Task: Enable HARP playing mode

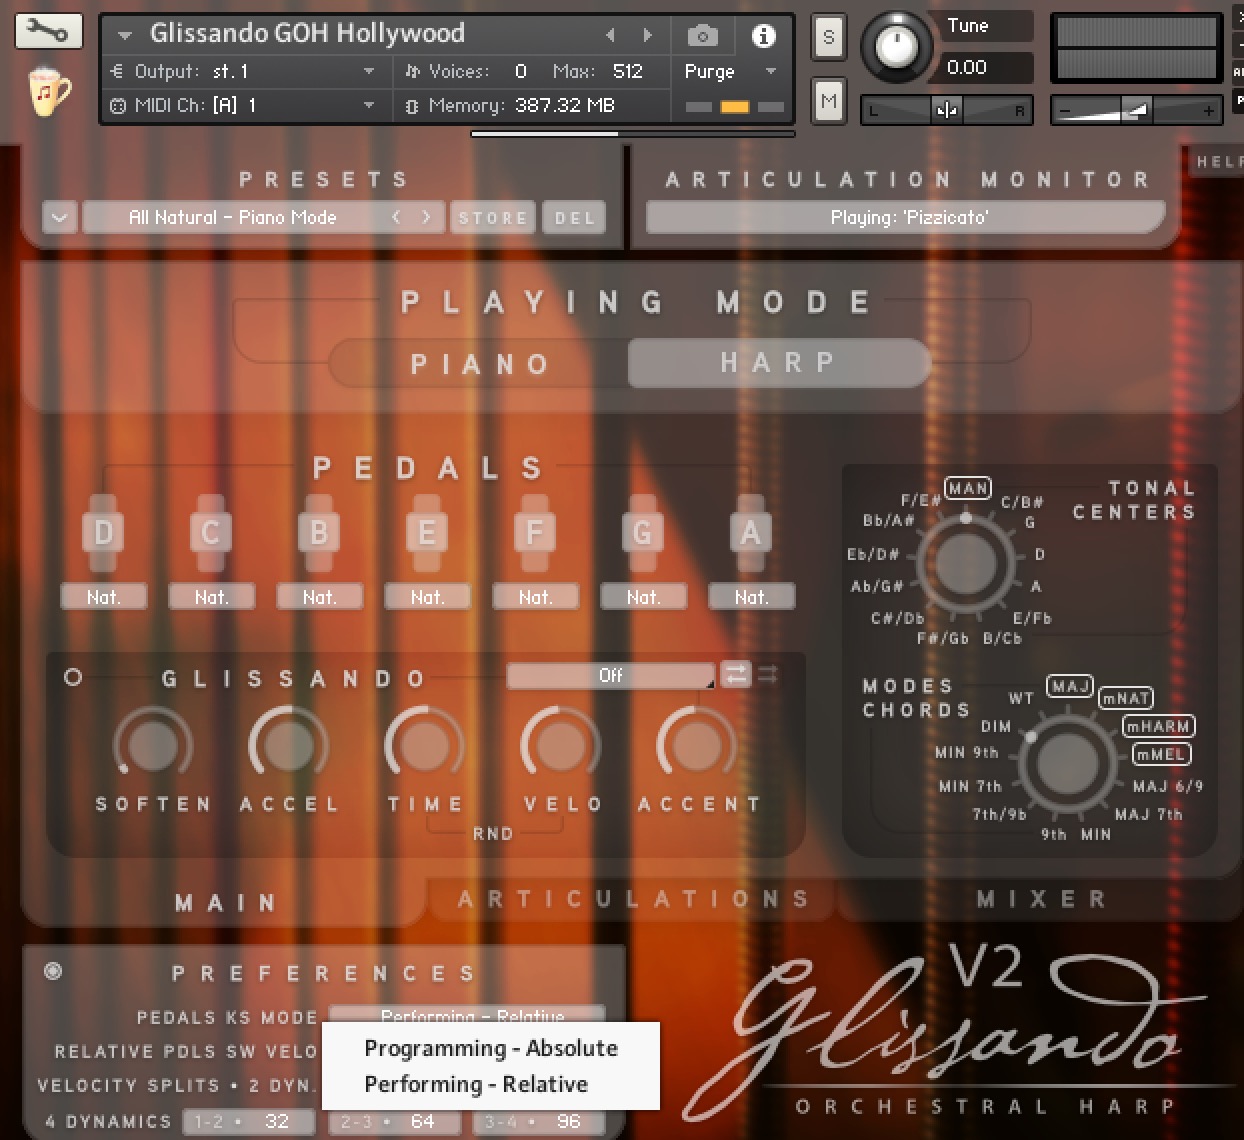Action: pos(778,363)
